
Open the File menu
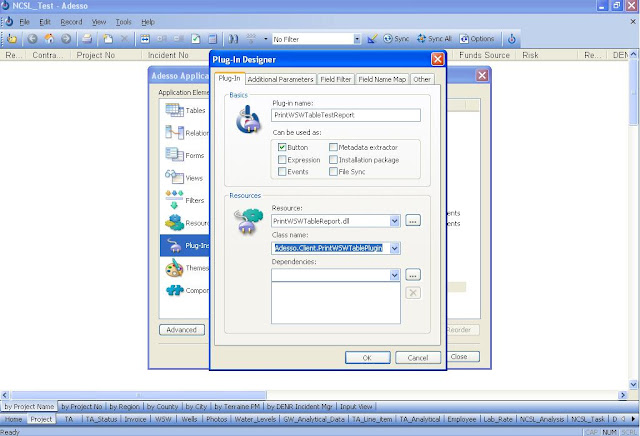point(24,22)
